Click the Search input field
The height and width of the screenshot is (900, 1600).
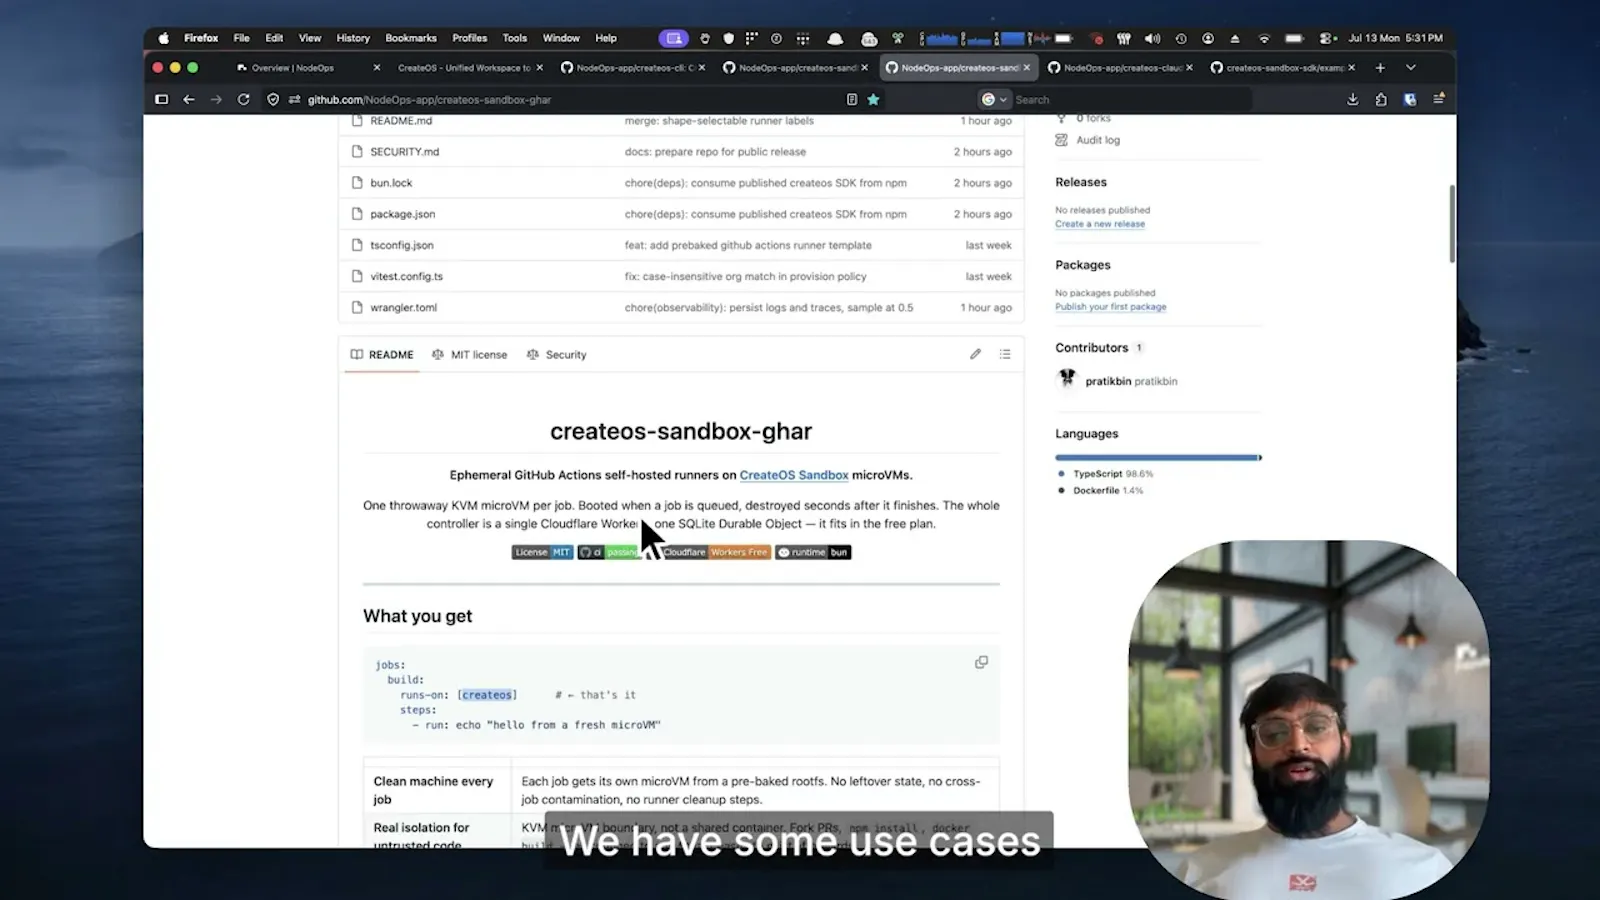[x=1130, y=99]
